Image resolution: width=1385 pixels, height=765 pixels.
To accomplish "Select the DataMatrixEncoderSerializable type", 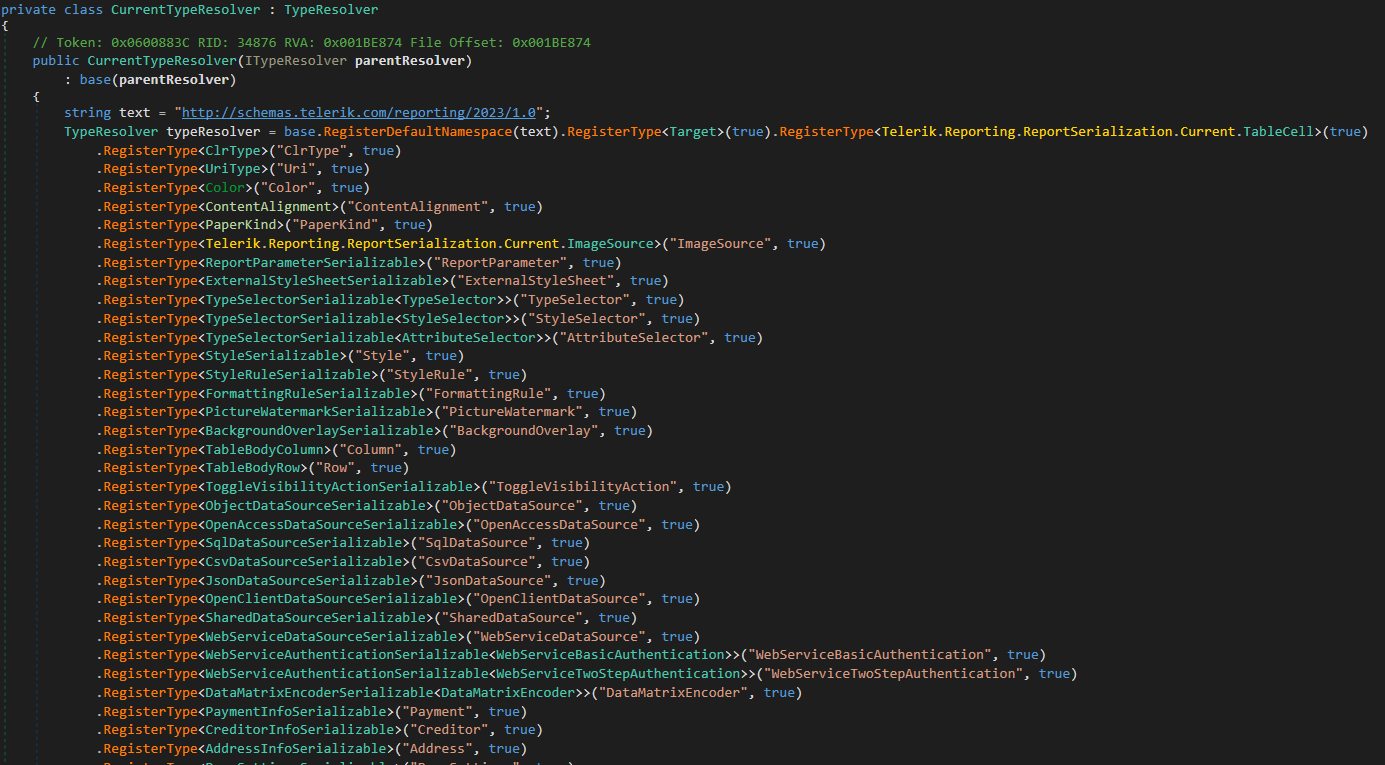I will 318,693.
